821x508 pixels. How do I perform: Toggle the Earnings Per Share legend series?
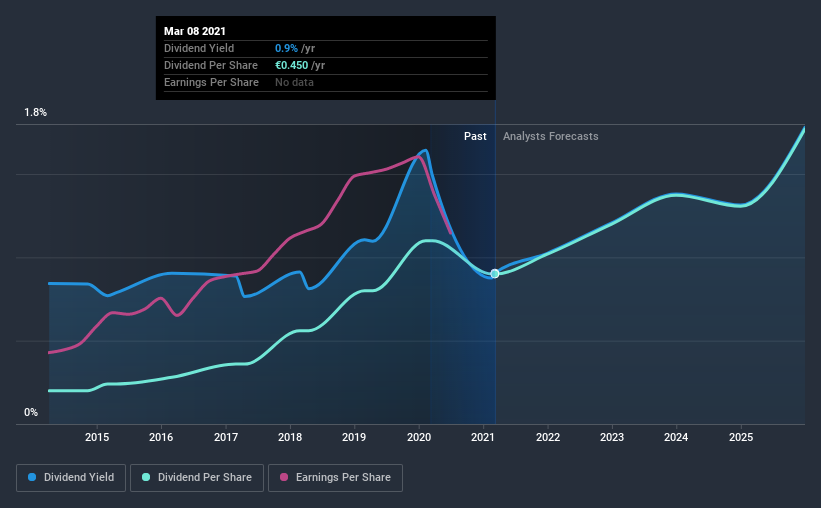[335, 478]
